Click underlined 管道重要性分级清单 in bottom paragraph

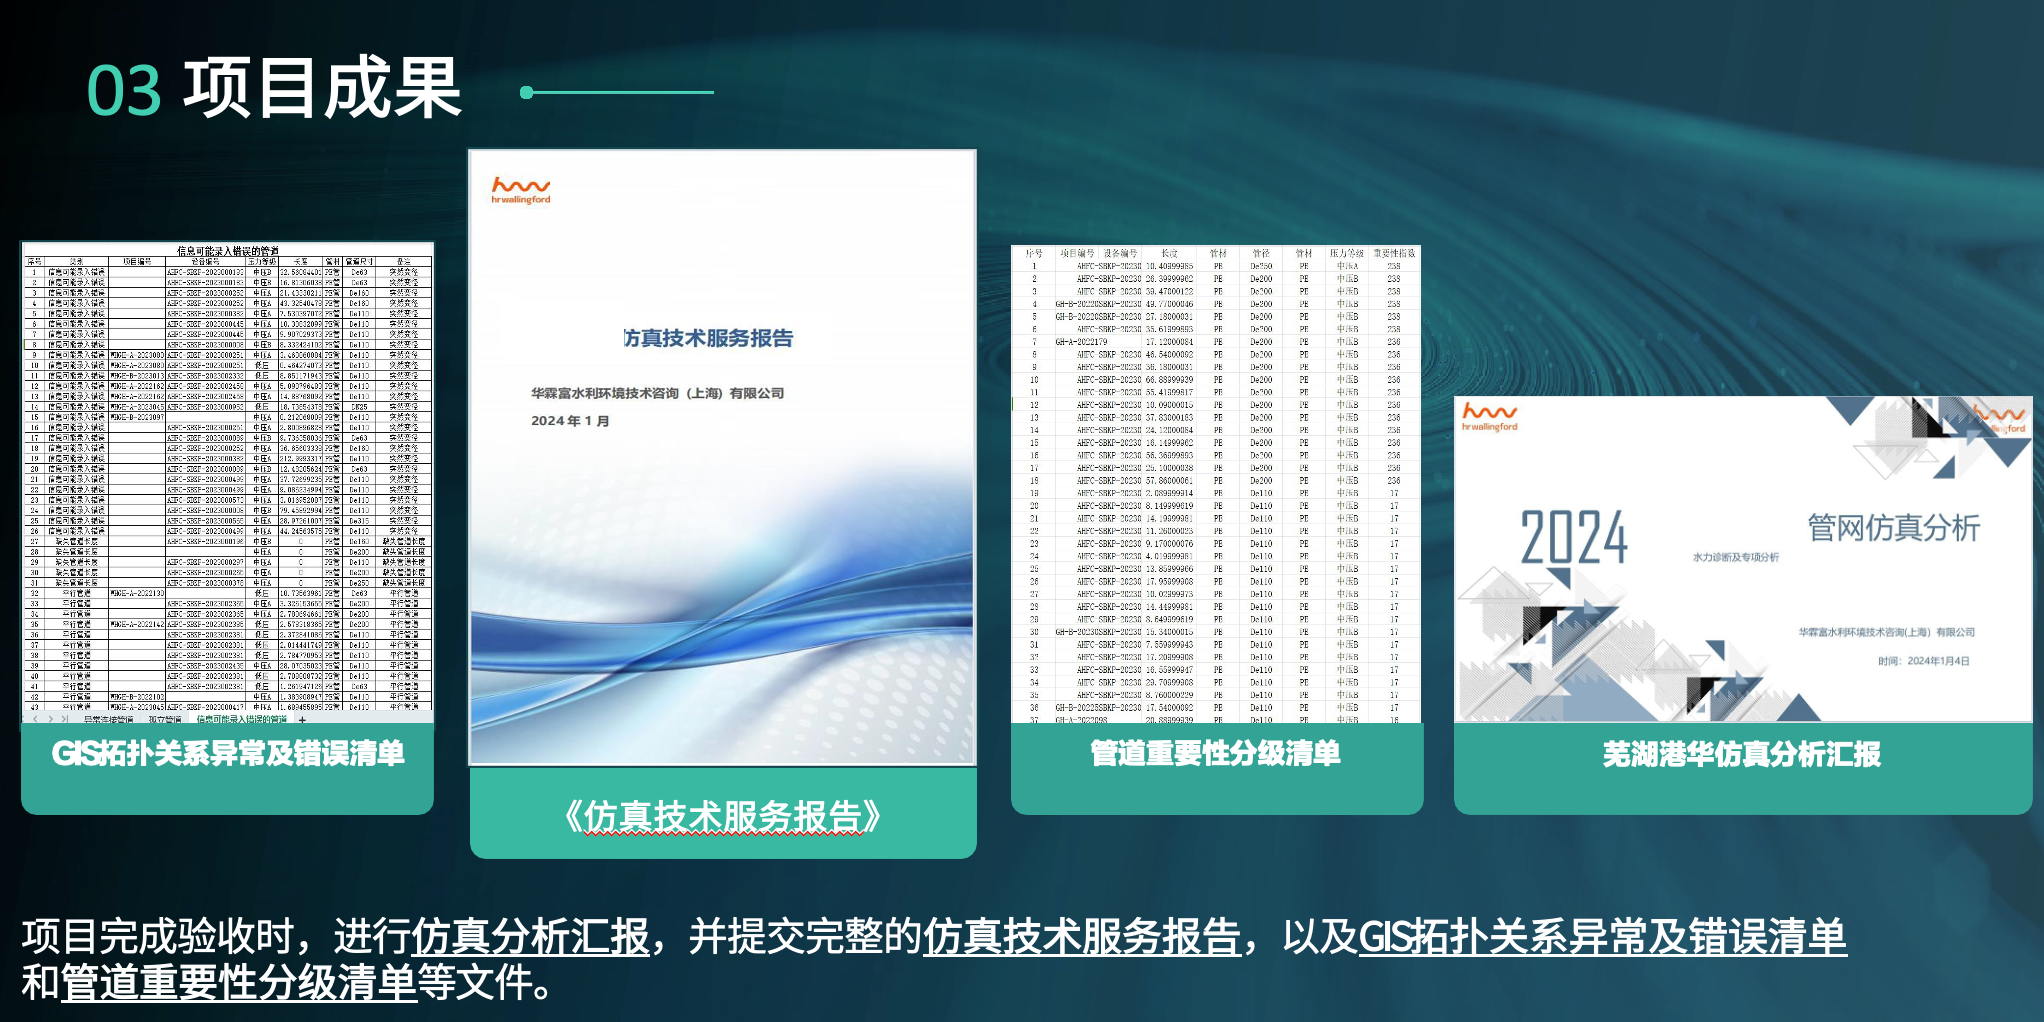pos(238,983)
